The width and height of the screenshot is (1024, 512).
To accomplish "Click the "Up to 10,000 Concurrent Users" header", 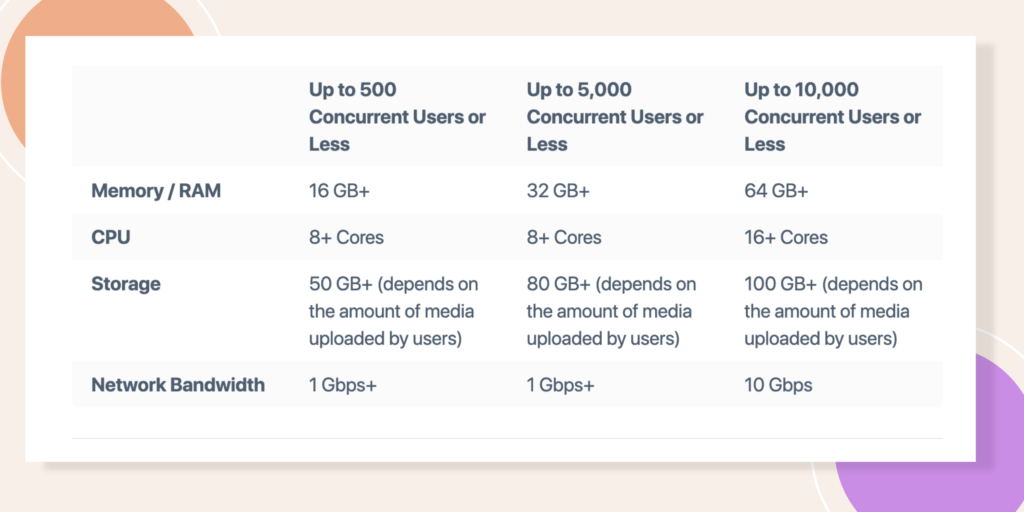I will coord(832,117).
